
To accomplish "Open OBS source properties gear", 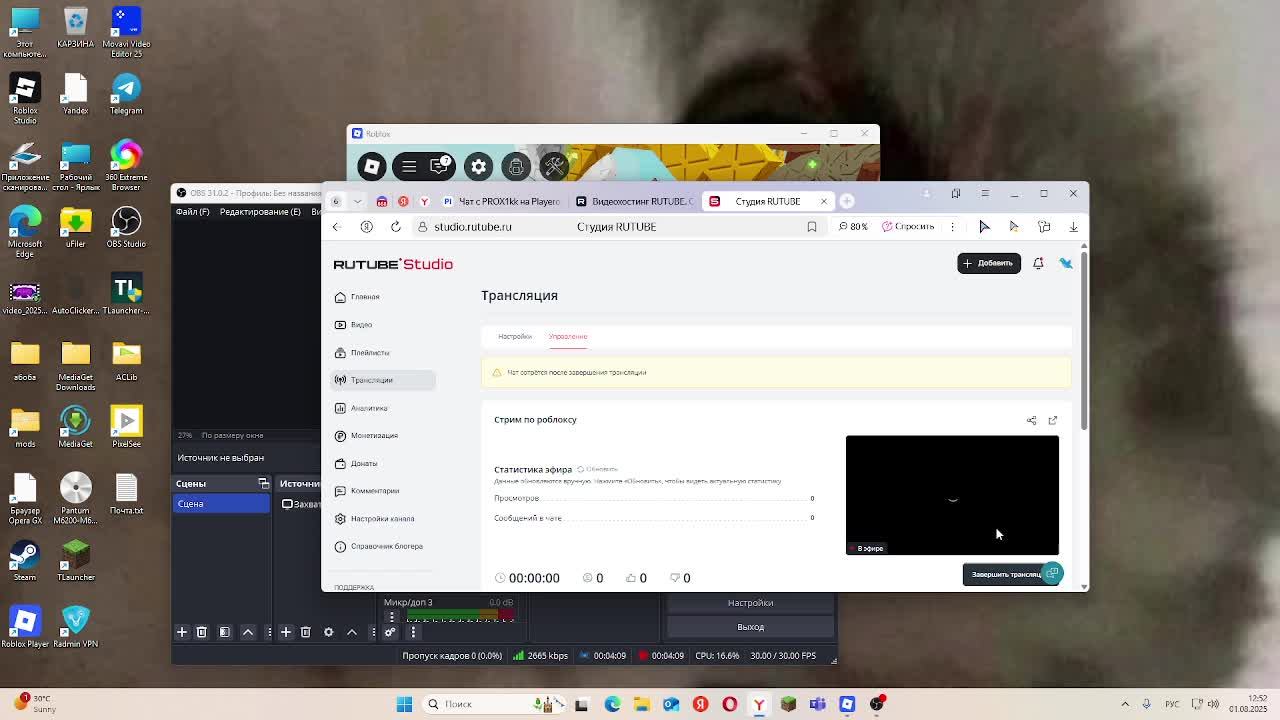I will [328, 632].
